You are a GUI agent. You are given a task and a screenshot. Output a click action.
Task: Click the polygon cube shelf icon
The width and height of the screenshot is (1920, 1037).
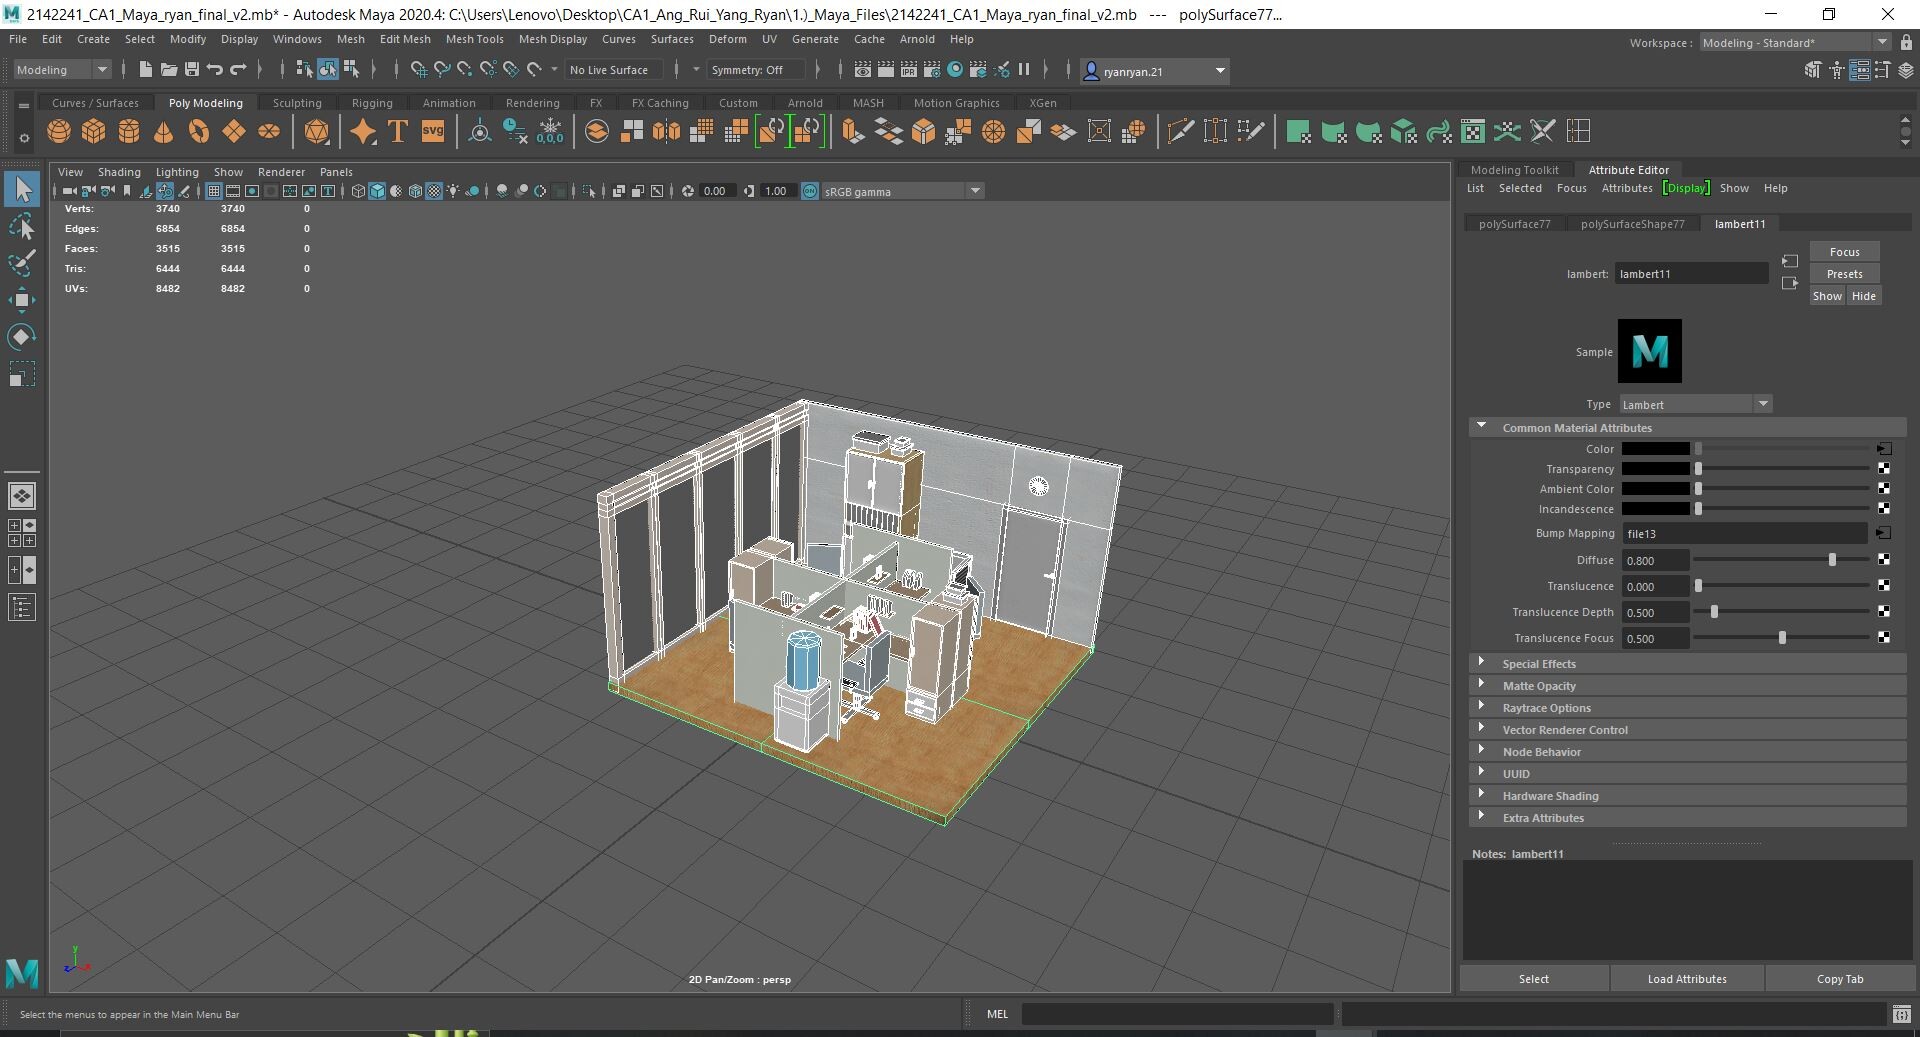click(x=94, y=132)
